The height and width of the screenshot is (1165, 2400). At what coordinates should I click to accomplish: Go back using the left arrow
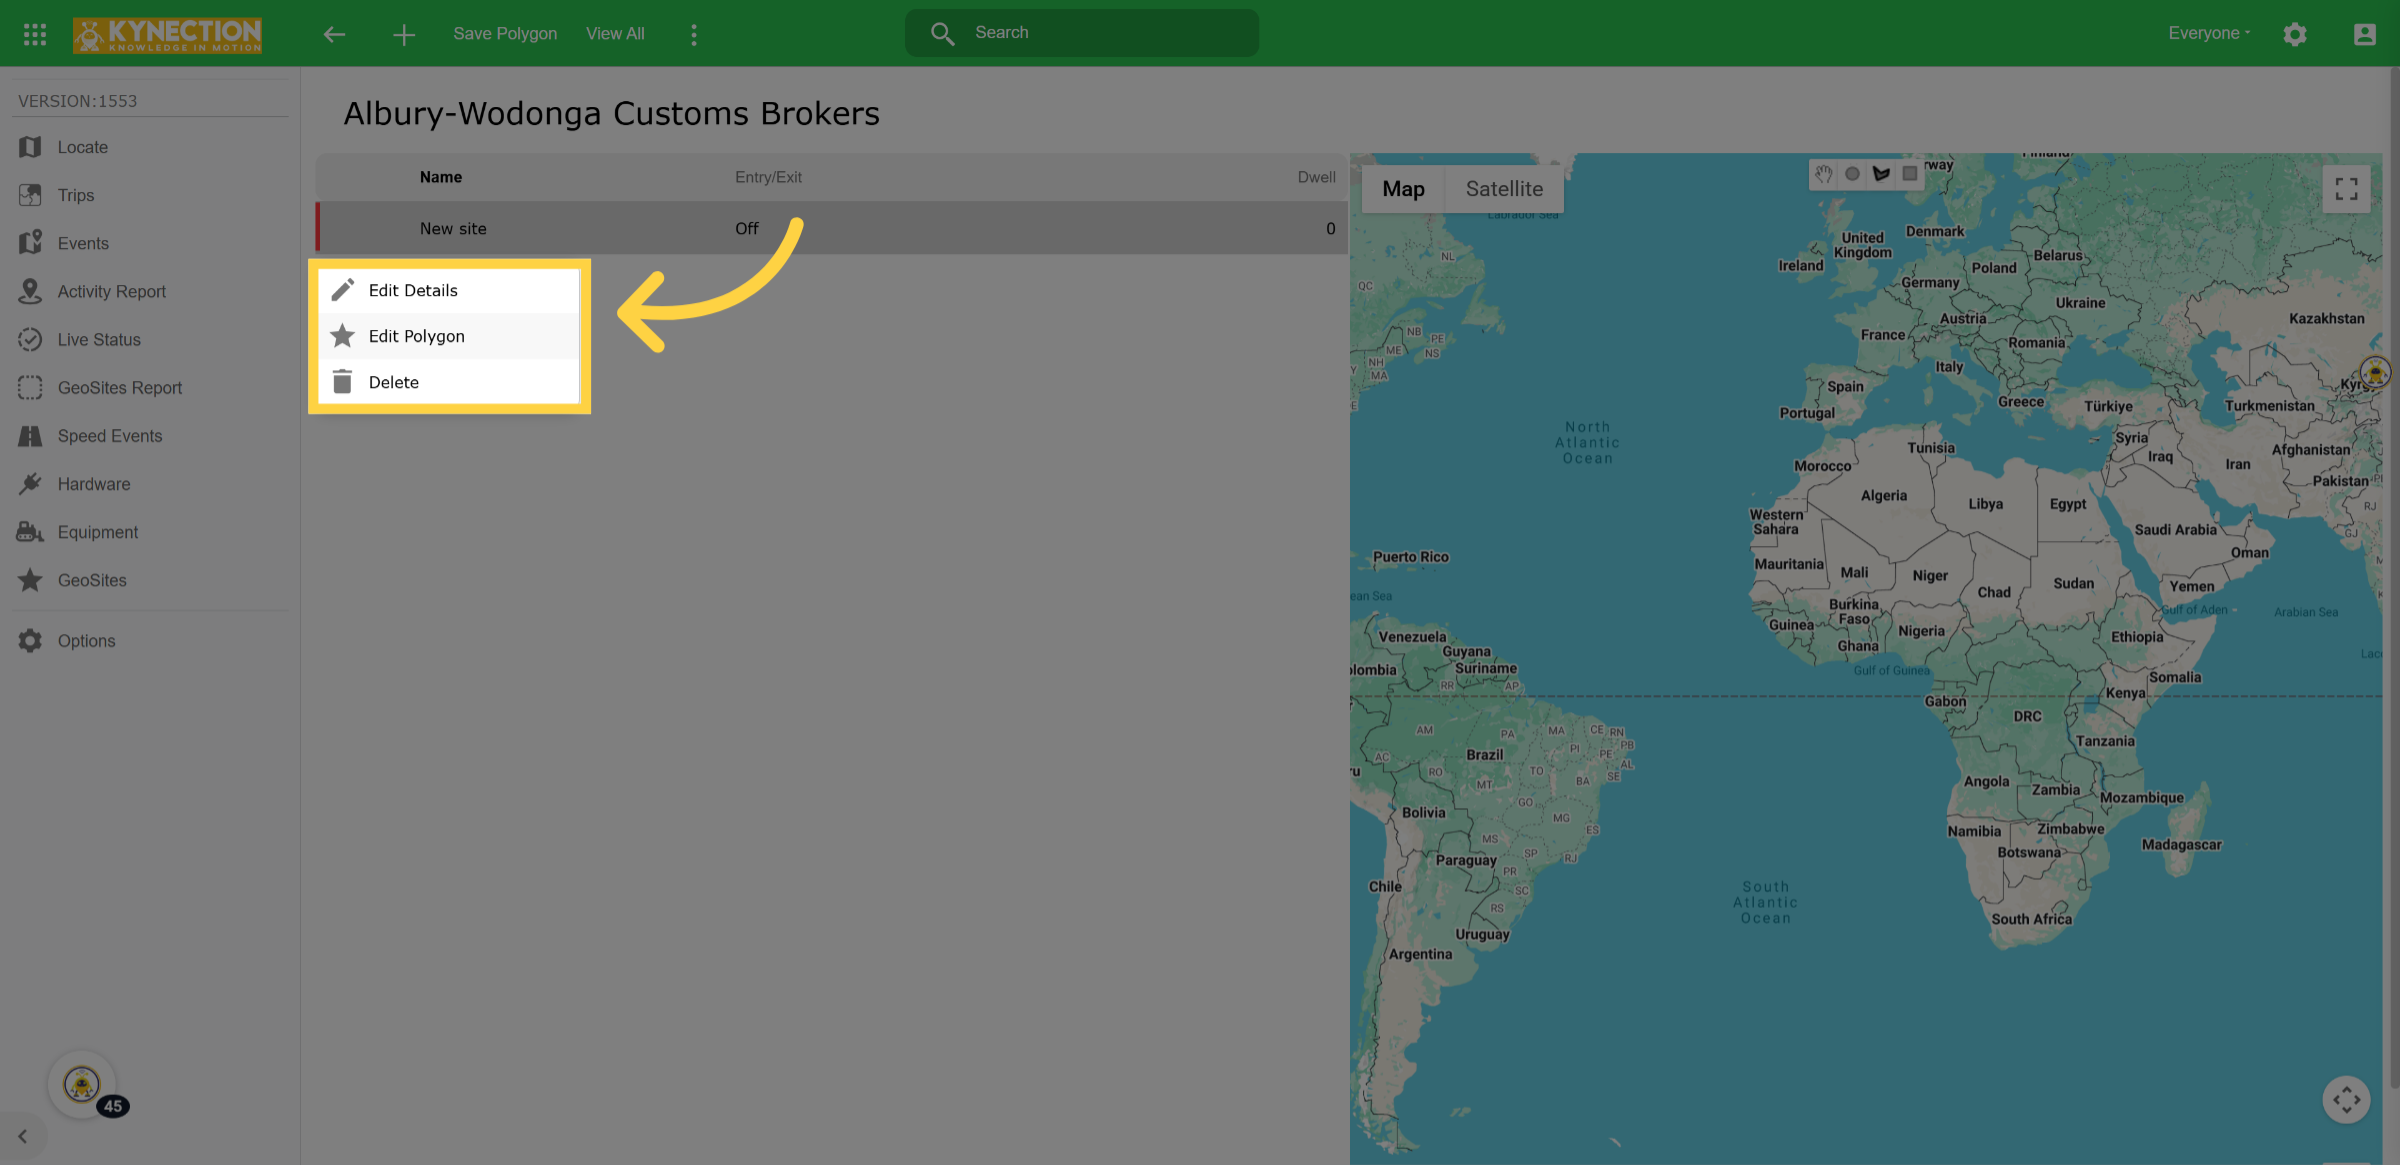334,34
